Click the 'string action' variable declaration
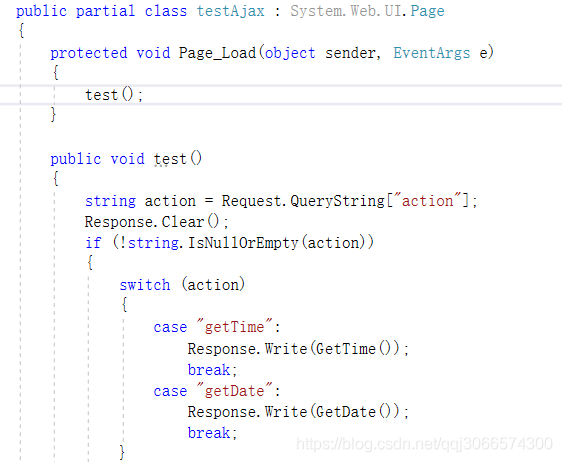Viewport: 562px width, 462px height. coord(140,201)
